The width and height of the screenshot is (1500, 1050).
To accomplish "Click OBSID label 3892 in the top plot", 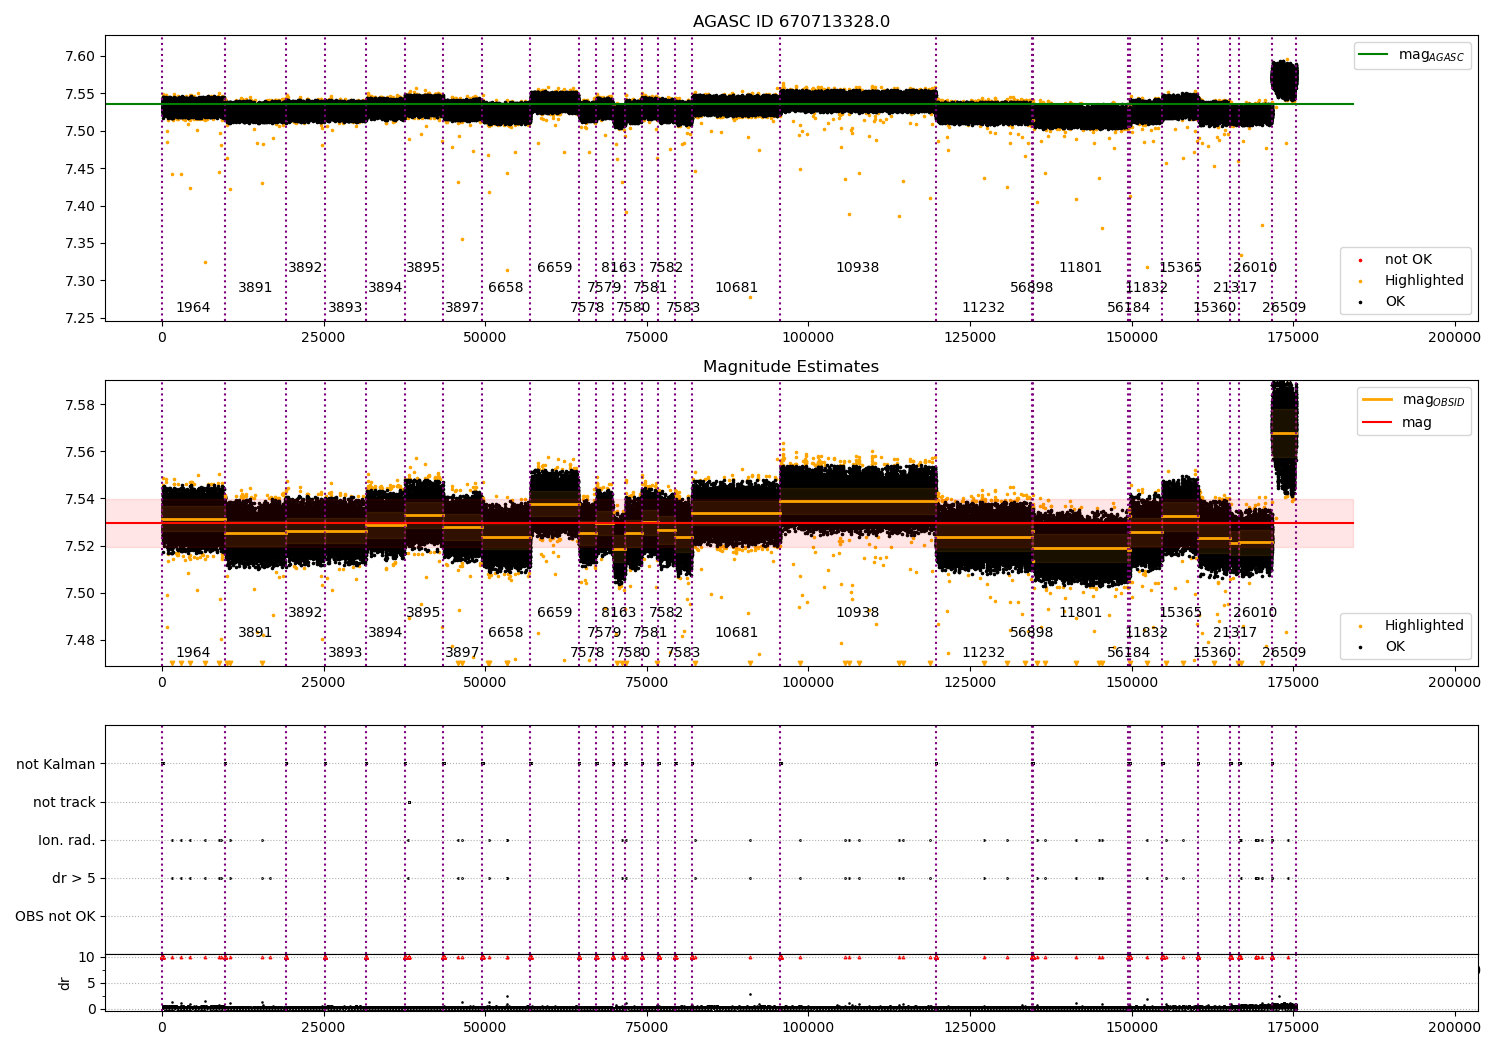I will tap(305, 268).
